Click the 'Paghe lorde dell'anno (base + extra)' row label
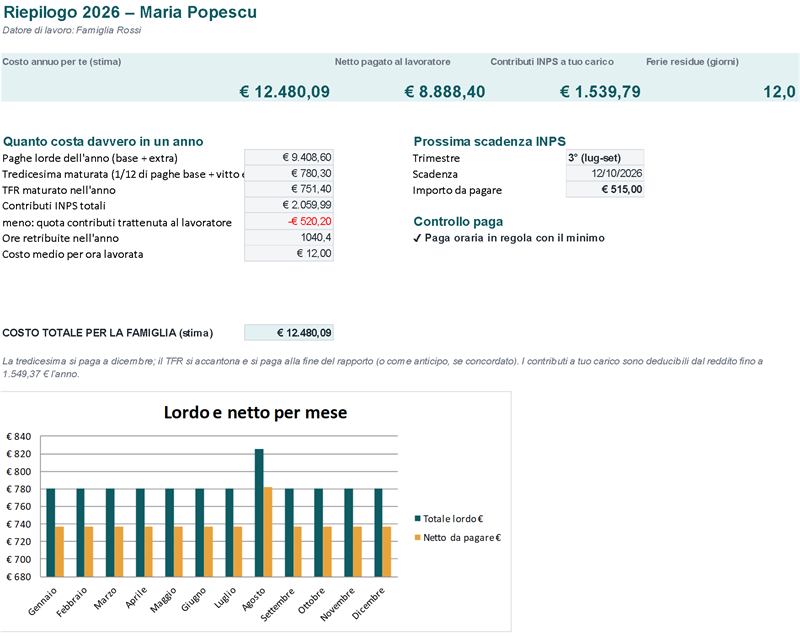800x636 pixels. [90, 158]
